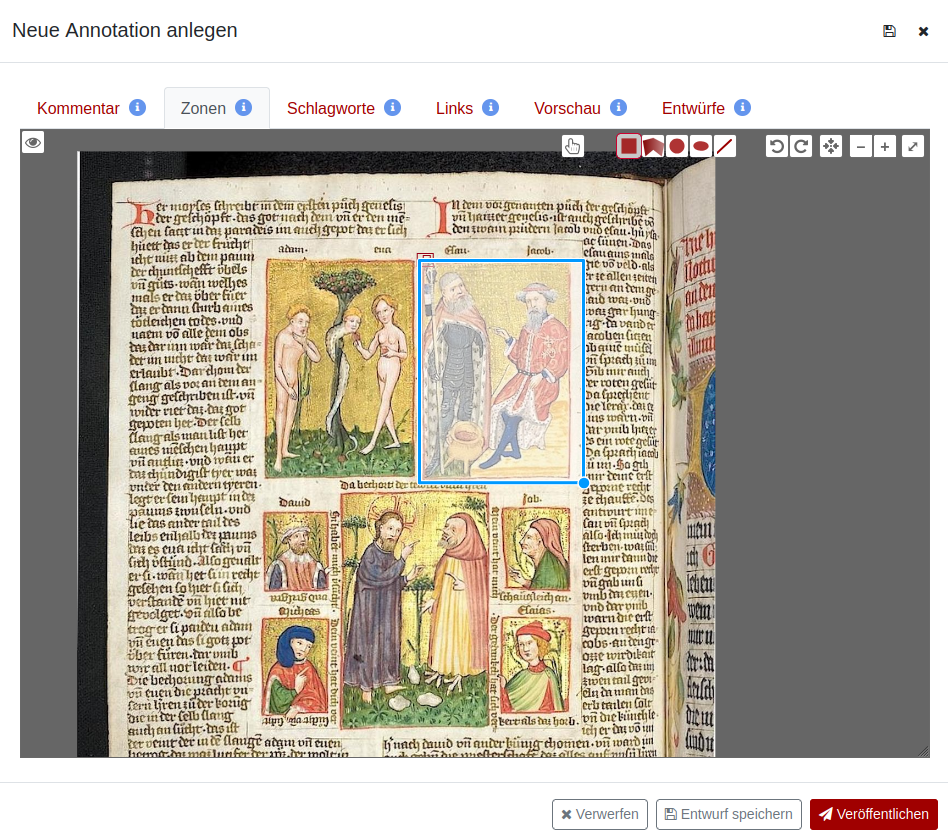The height and width of the screenshot is (837, 948).
Task: Show info for the Links tab
Action: tap(490, 108)
